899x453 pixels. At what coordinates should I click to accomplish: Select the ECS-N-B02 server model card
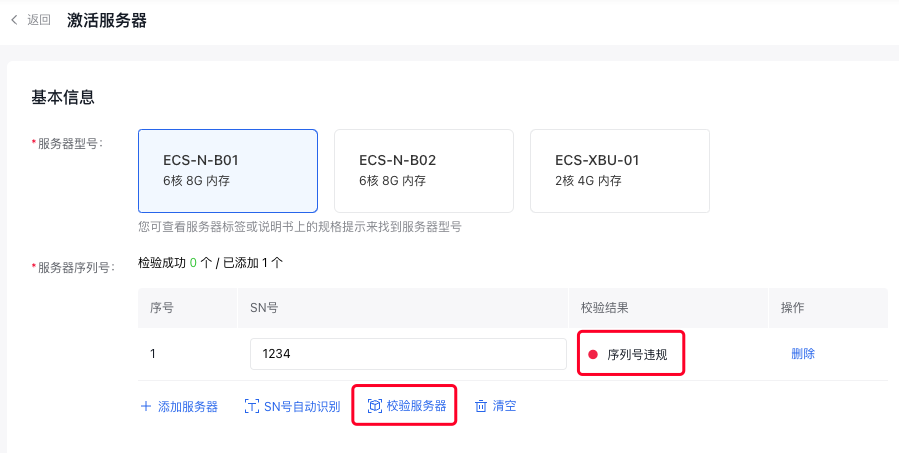[424, 171]
